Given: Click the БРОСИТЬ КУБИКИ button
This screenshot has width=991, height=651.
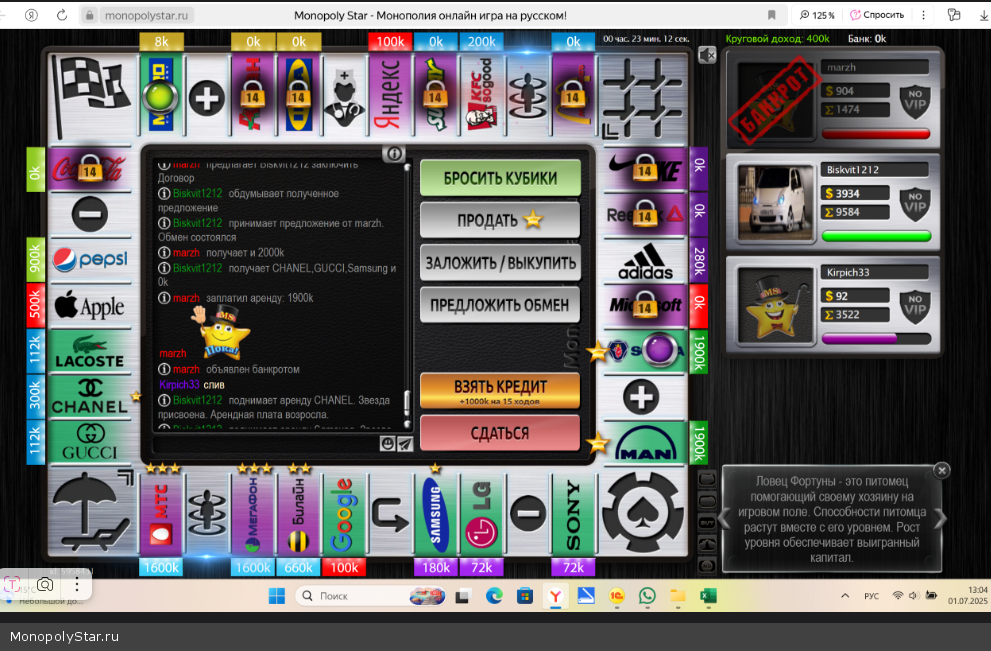Looking at the screenshot, I should coord(500,178).
